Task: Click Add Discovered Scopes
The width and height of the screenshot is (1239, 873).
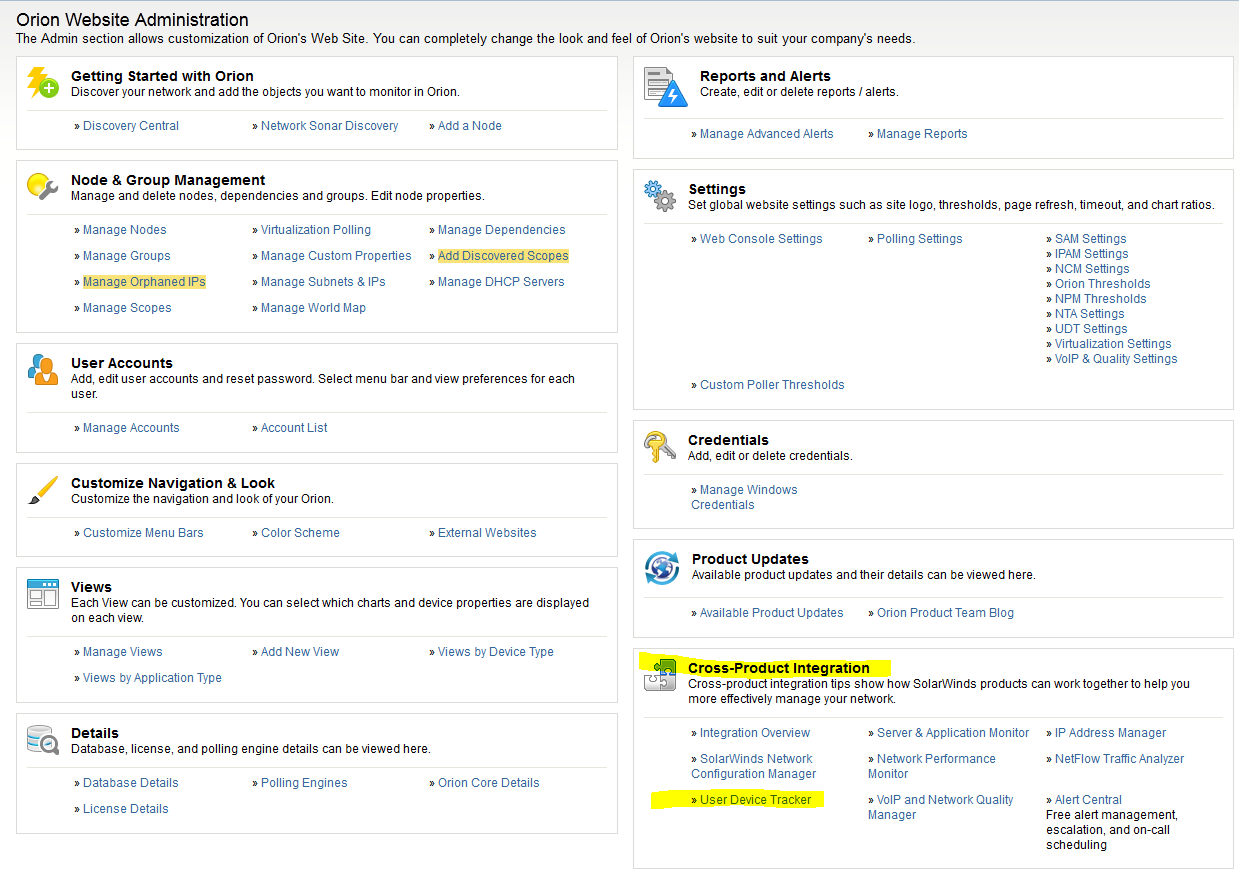Action: tap(503, 256)
